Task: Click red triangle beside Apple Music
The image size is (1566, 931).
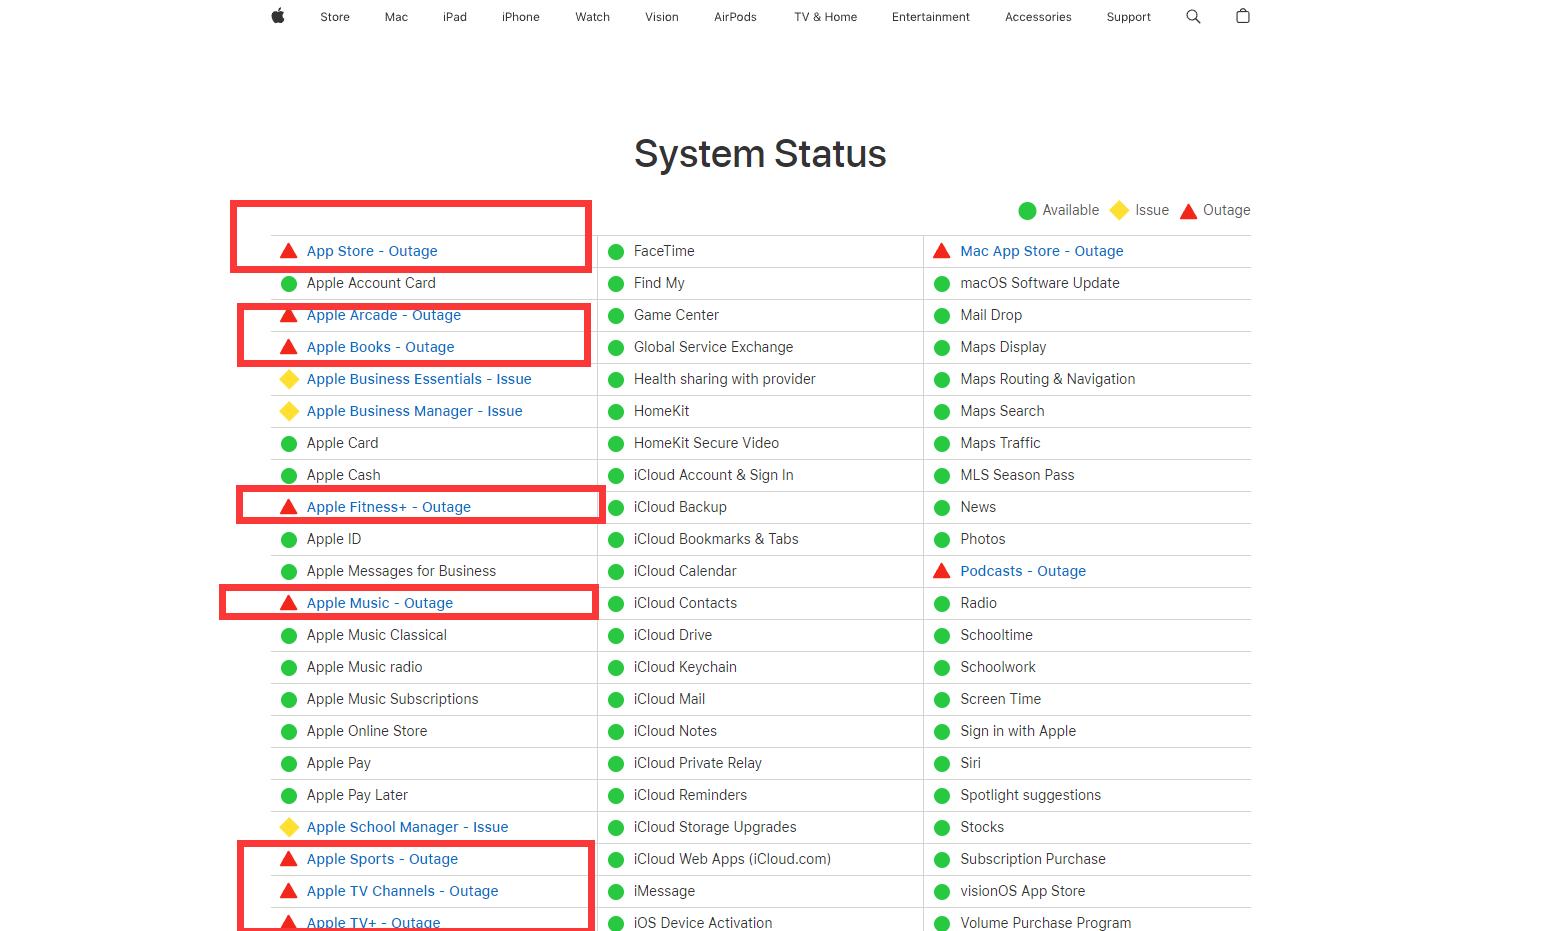Action: (x=289, y=603)
